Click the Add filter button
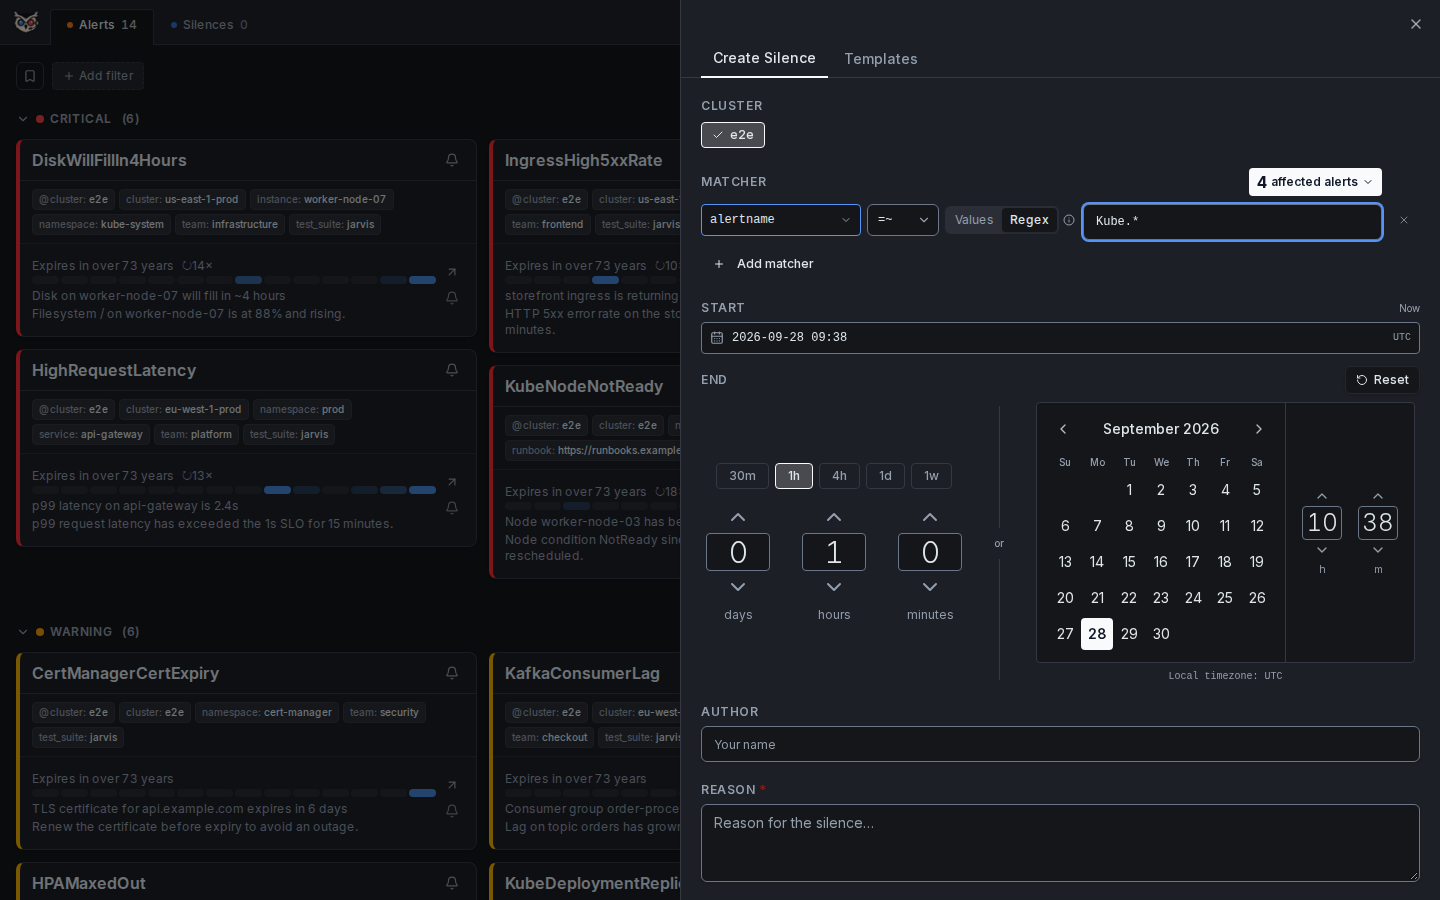Image resolution: width=1440 pixels, height=900 pixels. click(x=98, y=76)
